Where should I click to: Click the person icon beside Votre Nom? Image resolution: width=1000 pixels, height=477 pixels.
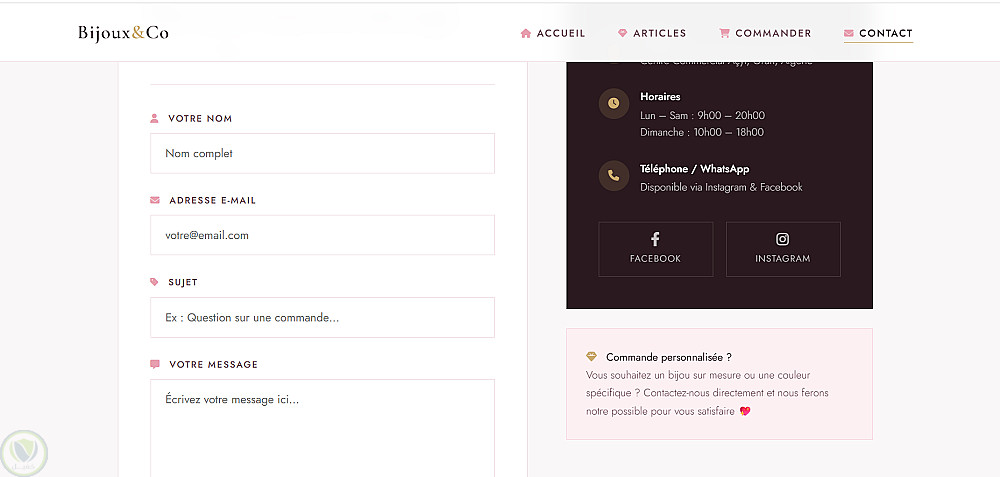(154, 118)
